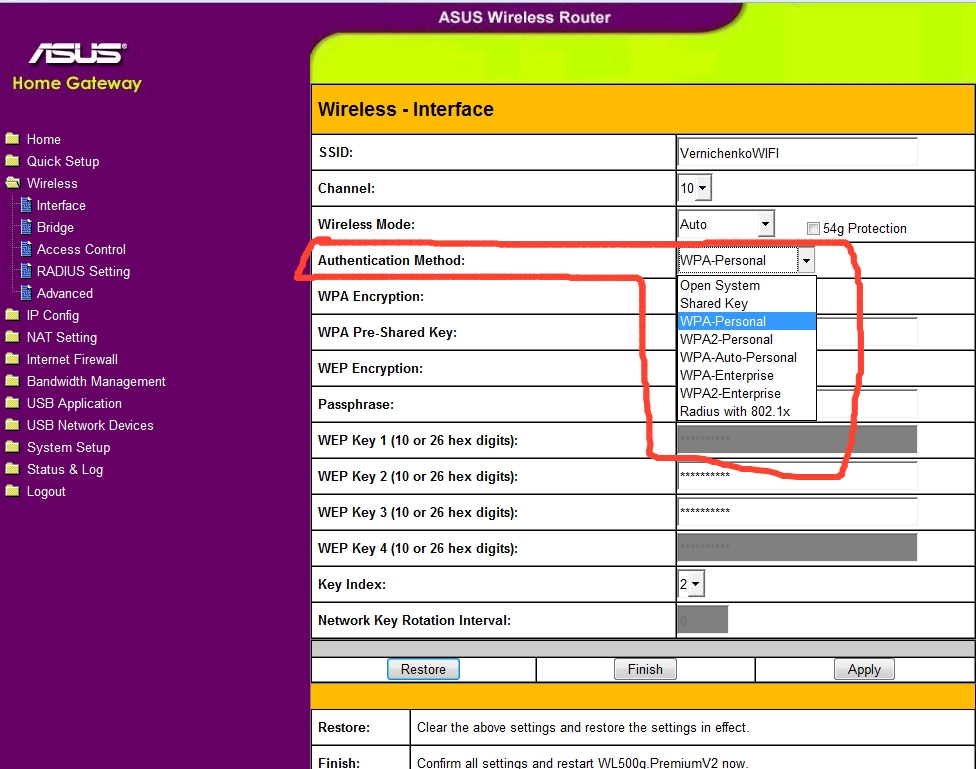Click the page icon beside Access Control
The image size is (976, 769).
click(26, 249)
